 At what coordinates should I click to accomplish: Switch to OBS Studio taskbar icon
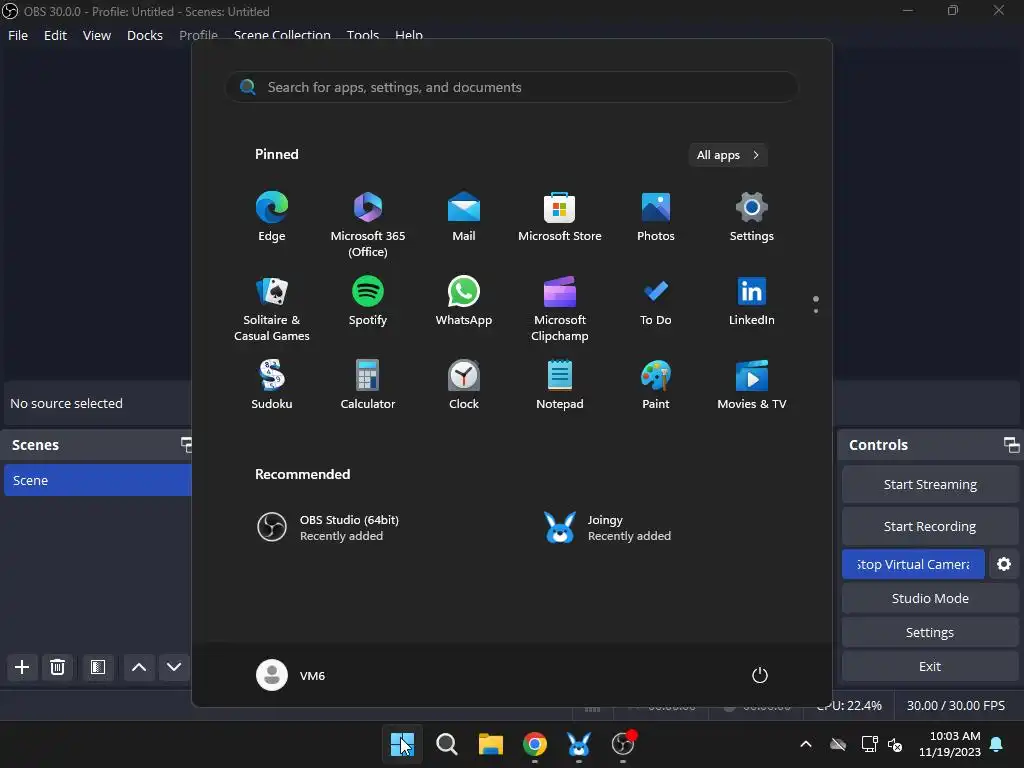pyautogui.click(x=623, y=744)
